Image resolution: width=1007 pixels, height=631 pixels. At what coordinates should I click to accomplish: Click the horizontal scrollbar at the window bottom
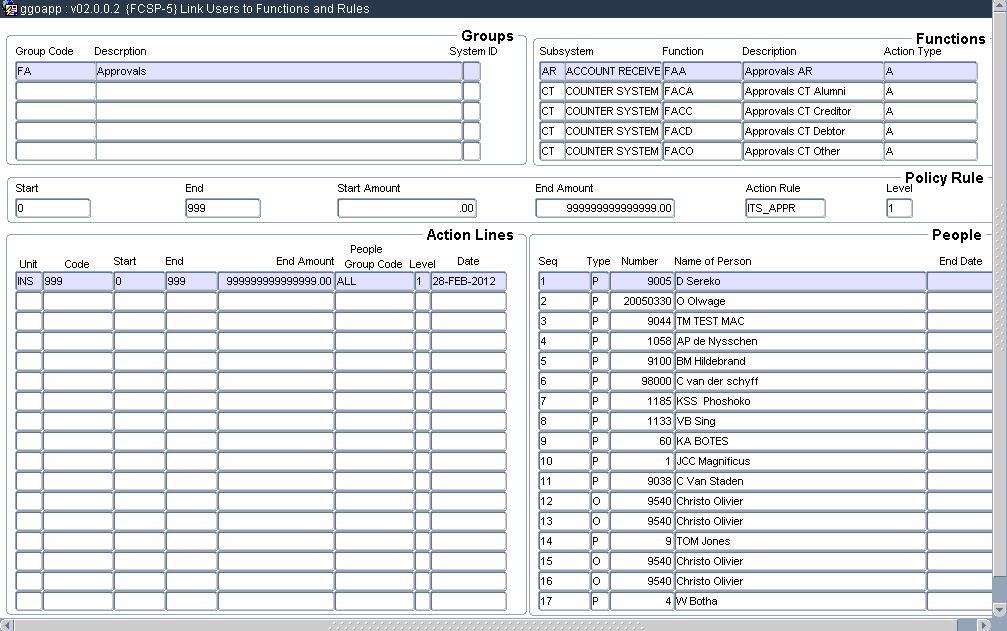500,625
